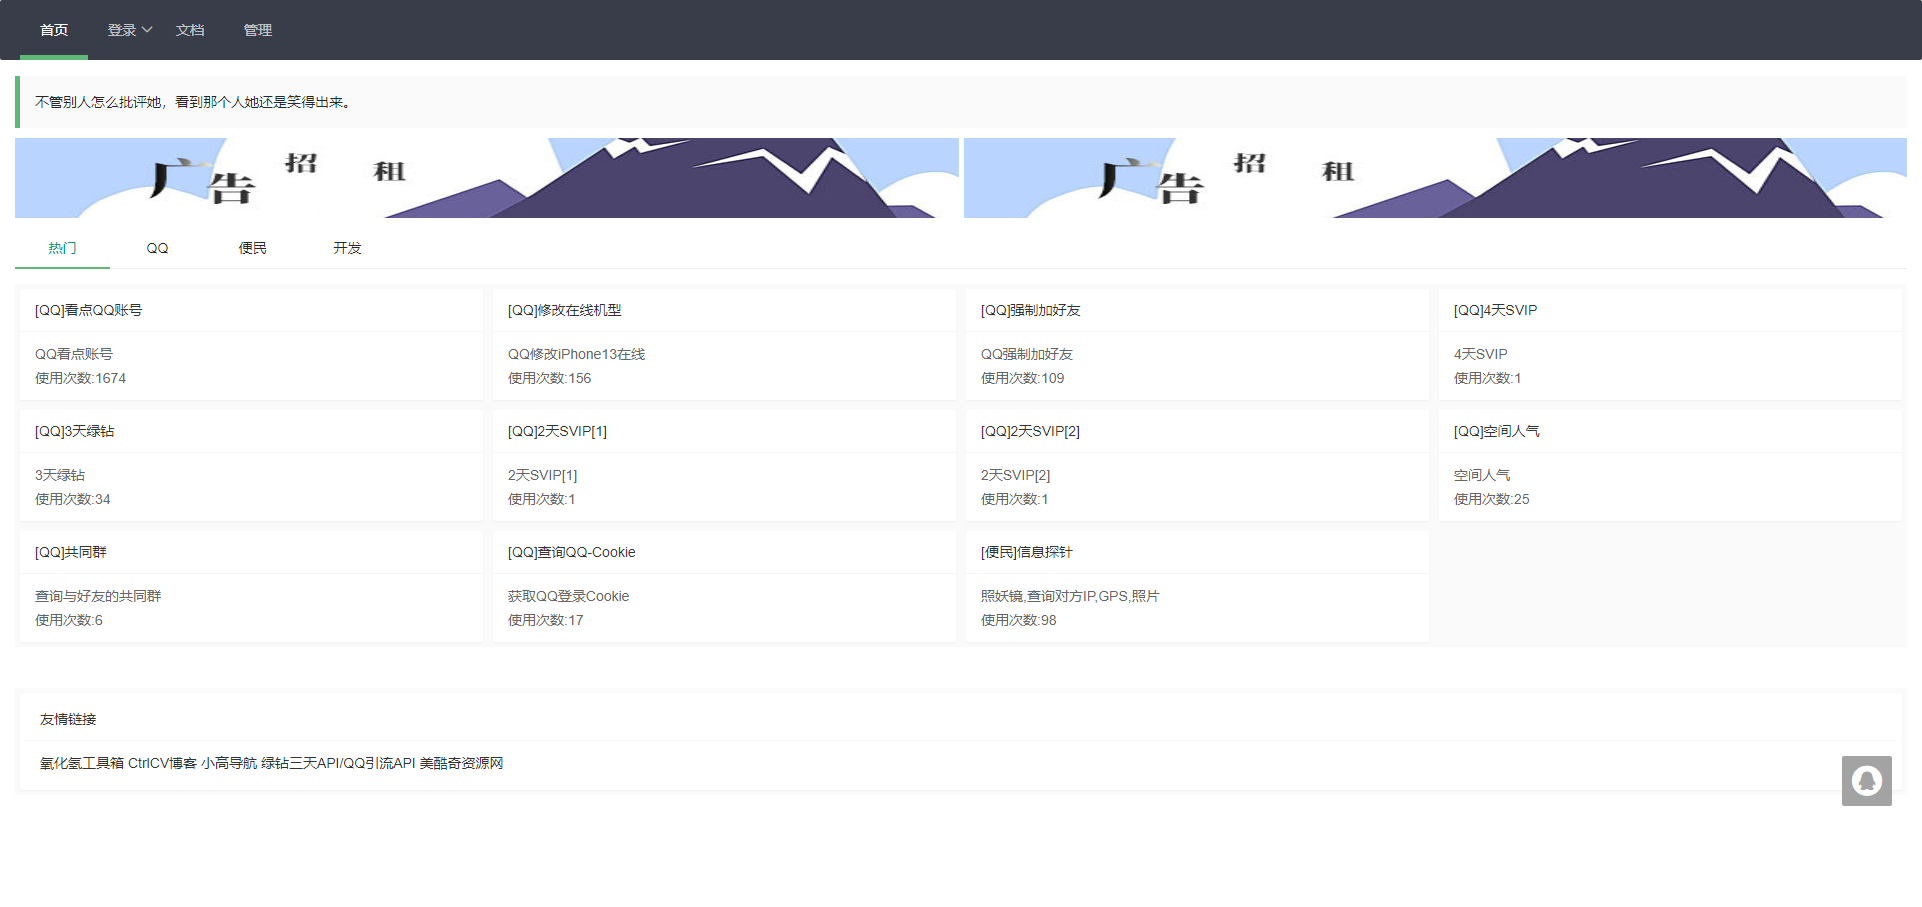Image resolution: width=1922 pixels, height=907 pixels.
Task: Open the [QQ]空间人气 tool card
Action: click(1668, 464)
